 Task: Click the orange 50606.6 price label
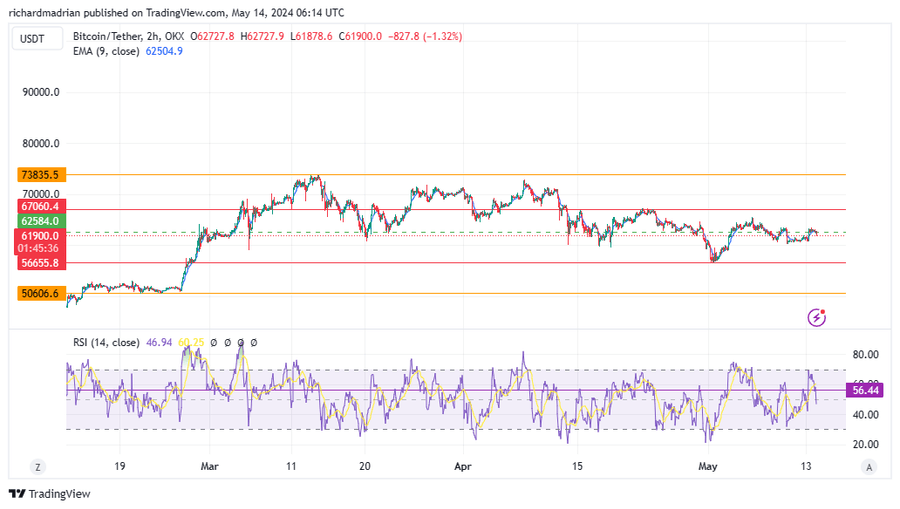[x=40, y=294]
